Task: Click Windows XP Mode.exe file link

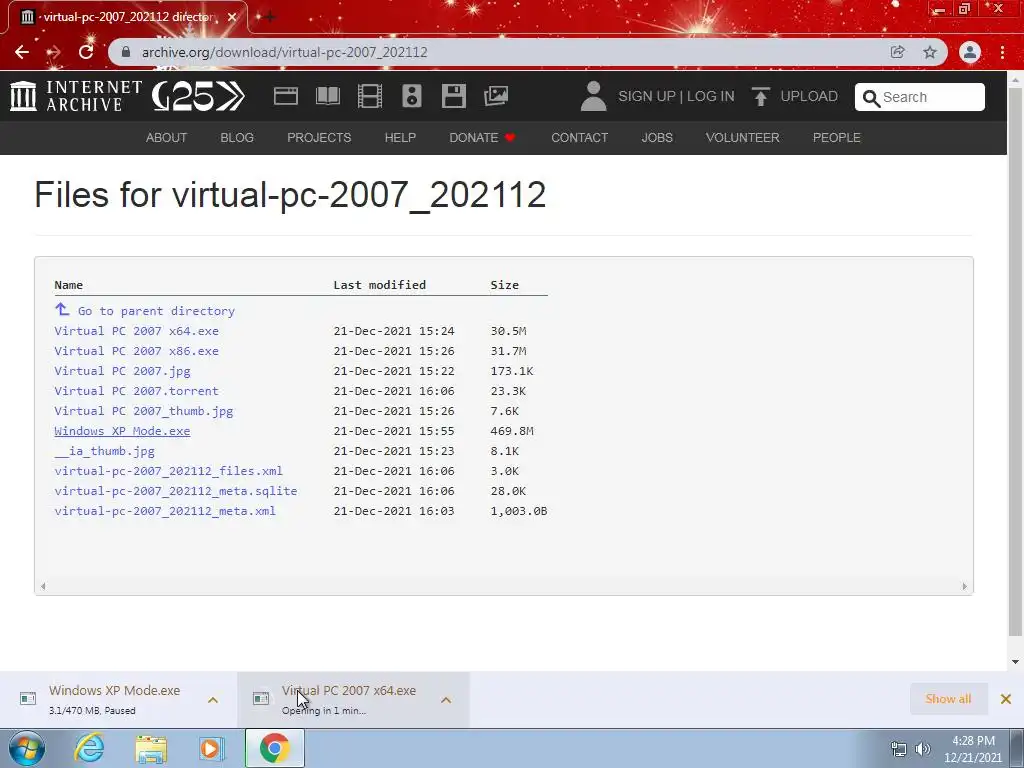Action: click(122, 431)
